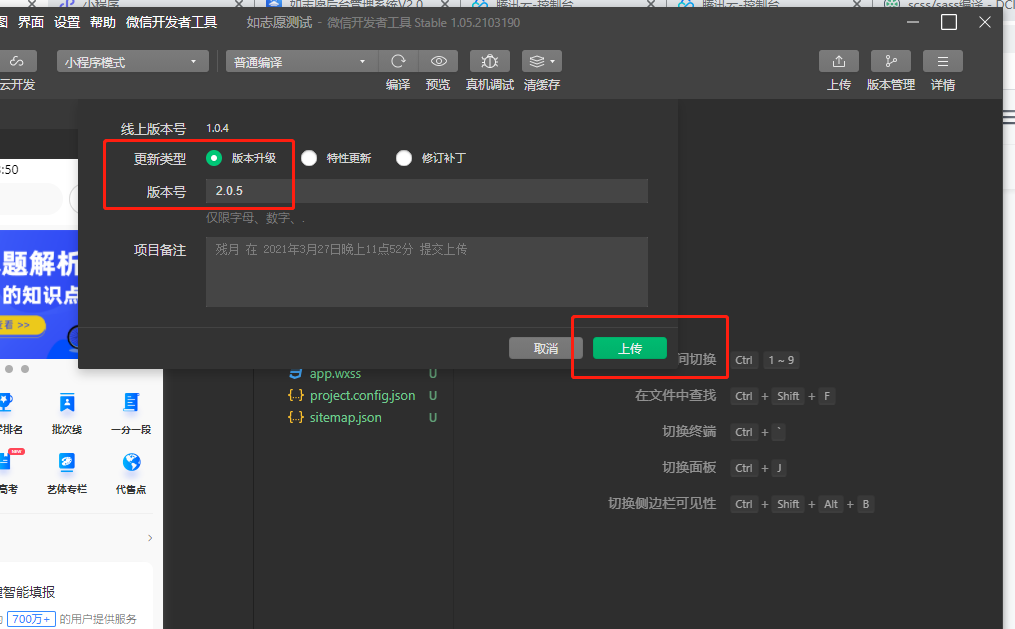Open the 普通编译 compile mode dropdown
The image size is (1015, 629).
(x=300, y=61)
